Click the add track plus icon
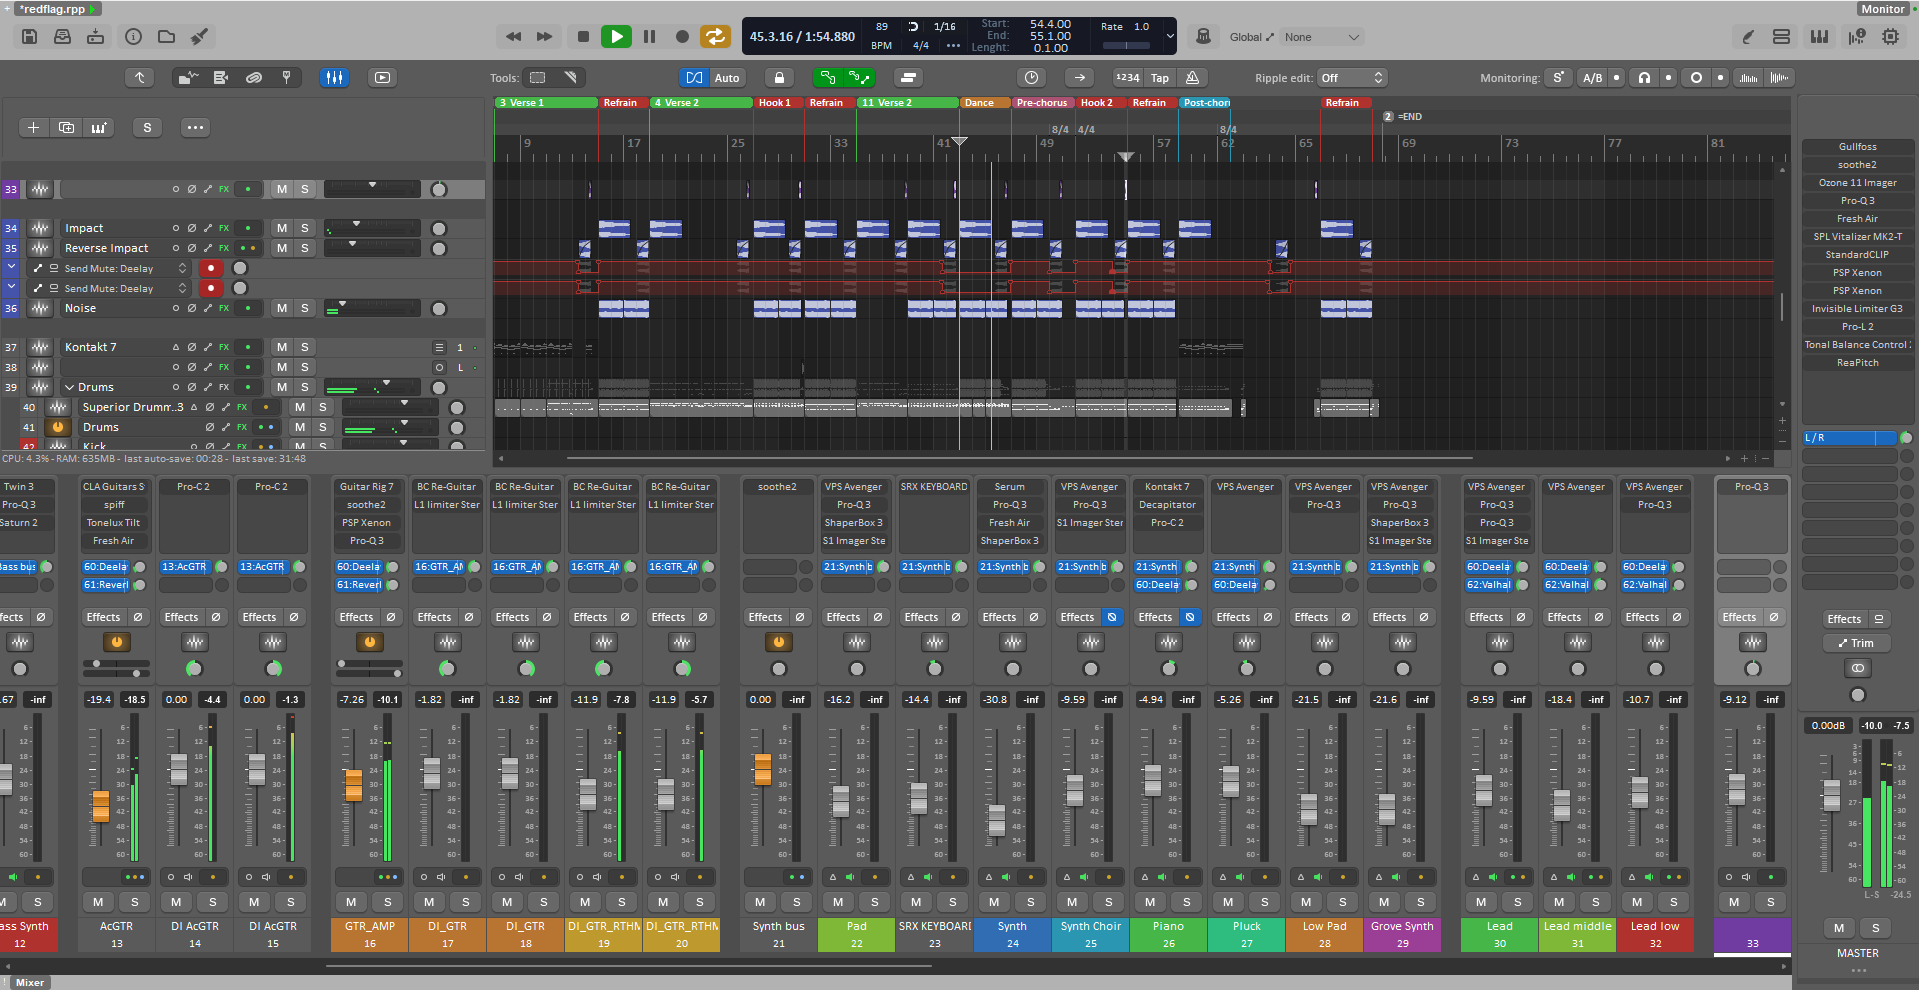 click(x=33, y=127)
